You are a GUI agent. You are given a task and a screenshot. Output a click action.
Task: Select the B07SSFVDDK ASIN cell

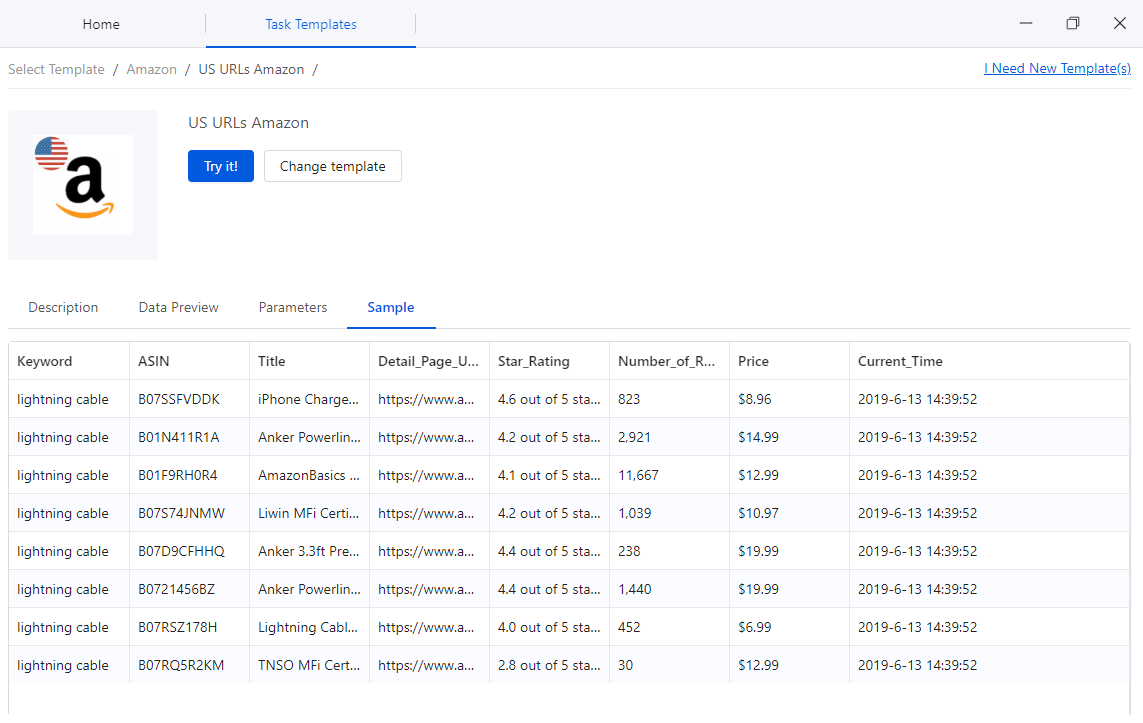(179, 399)
